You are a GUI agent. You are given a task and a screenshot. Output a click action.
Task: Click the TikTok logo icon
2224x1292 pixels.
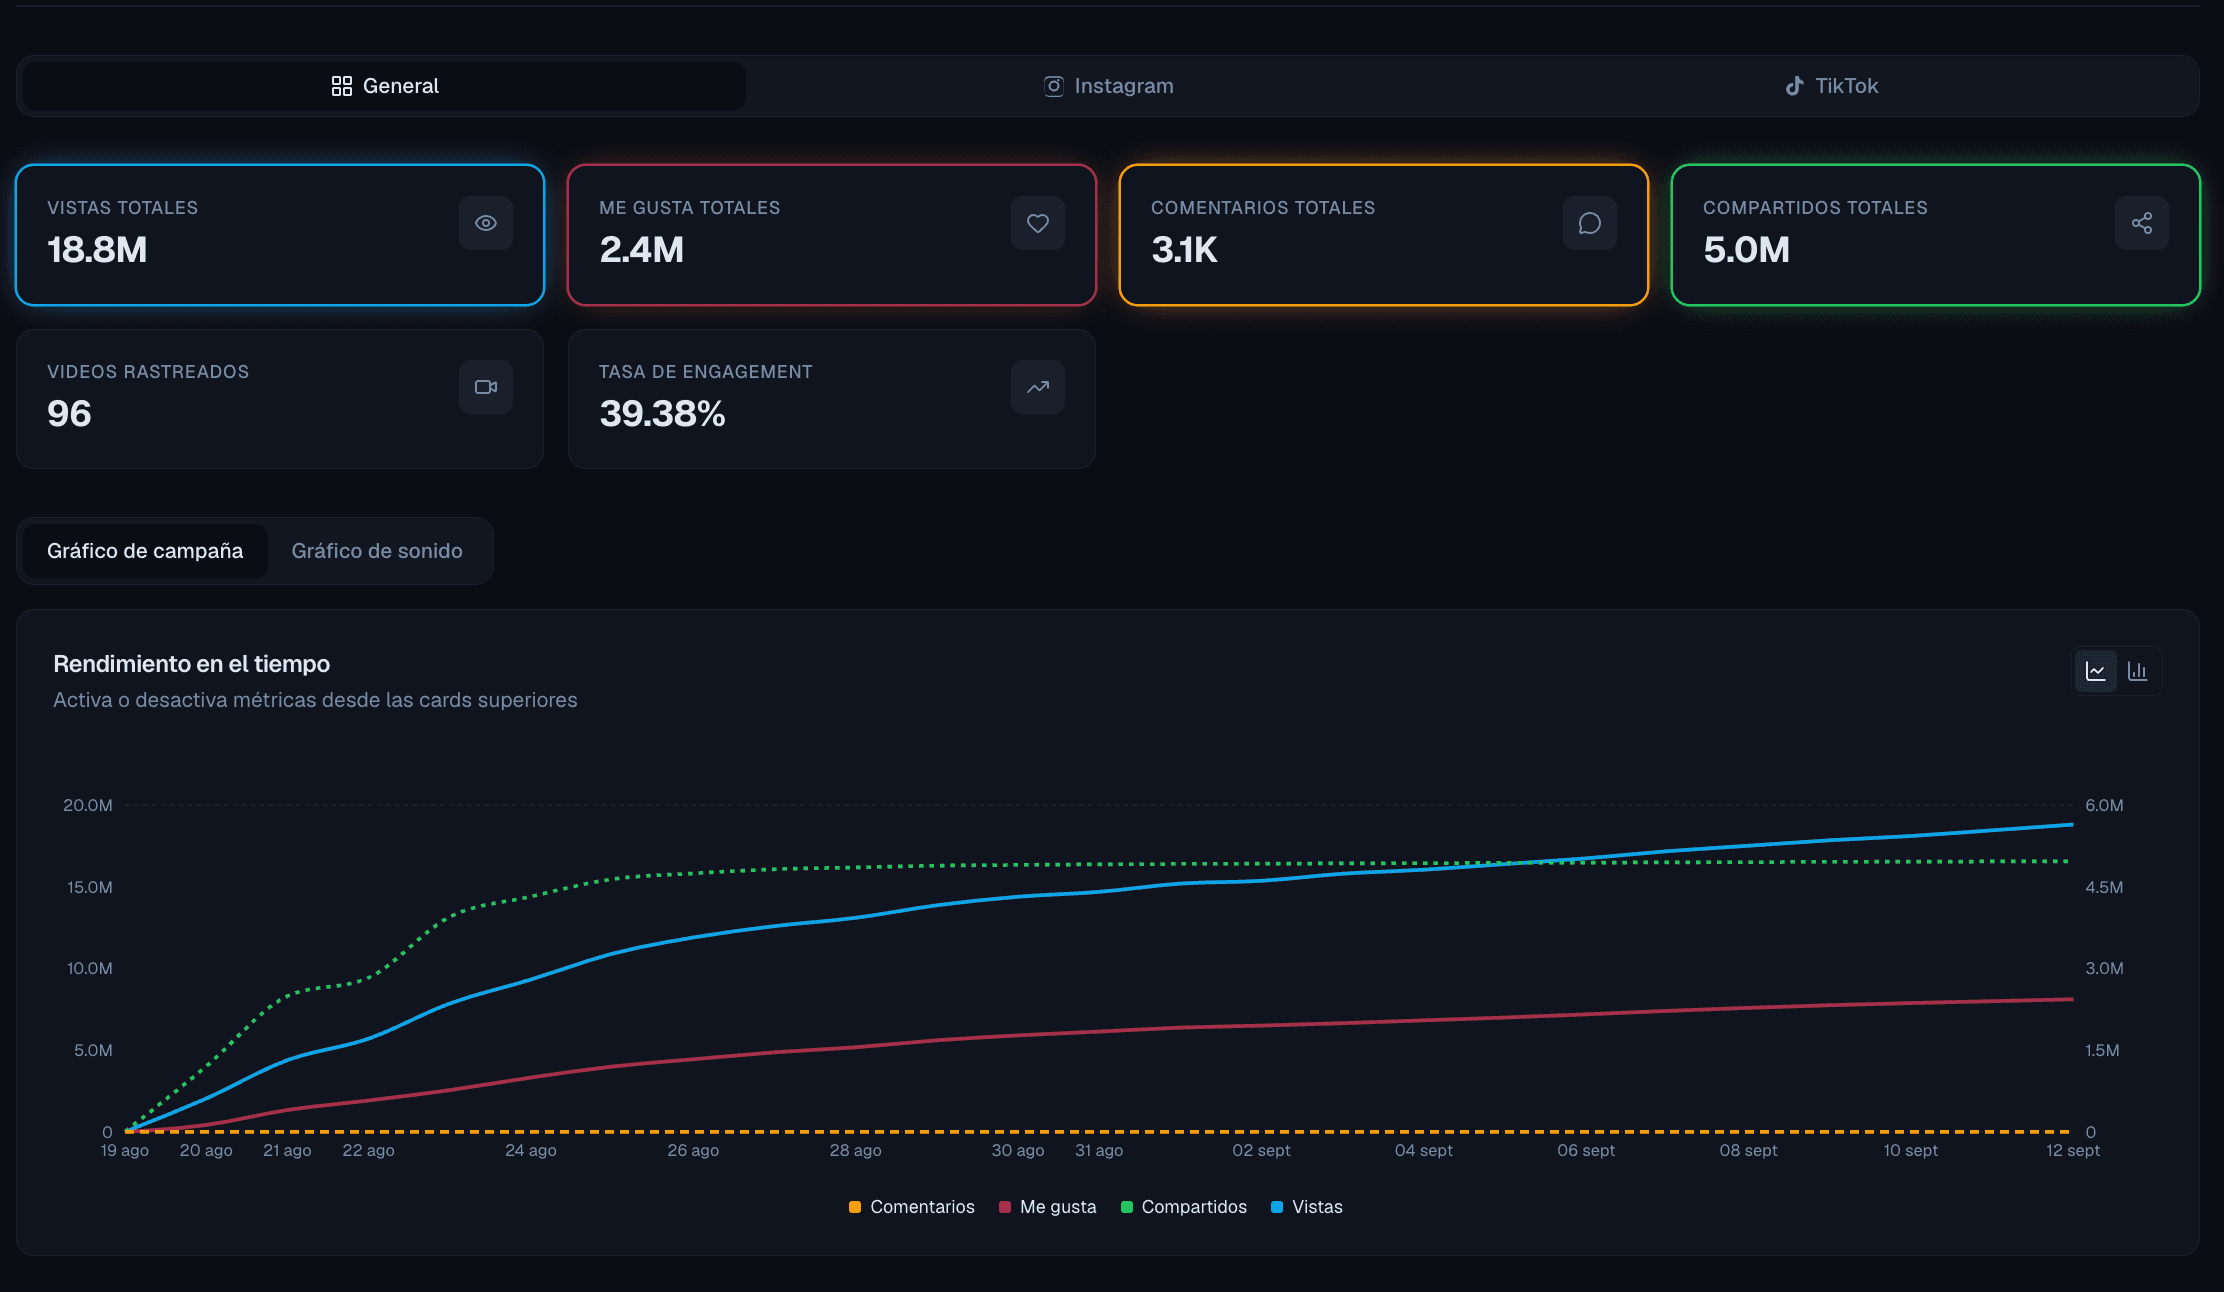[1795, 86]
